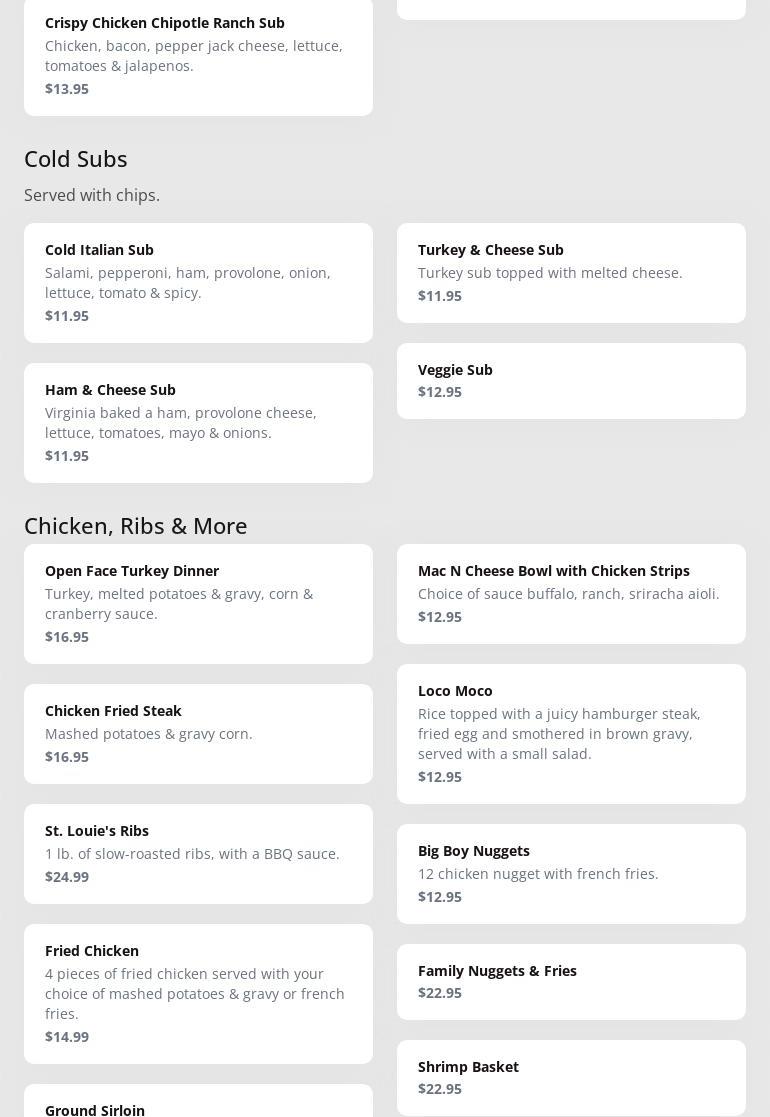Open the Fried Chicken menu card
This screenshot has width=770, height=1117.
(x=198, y=993)
